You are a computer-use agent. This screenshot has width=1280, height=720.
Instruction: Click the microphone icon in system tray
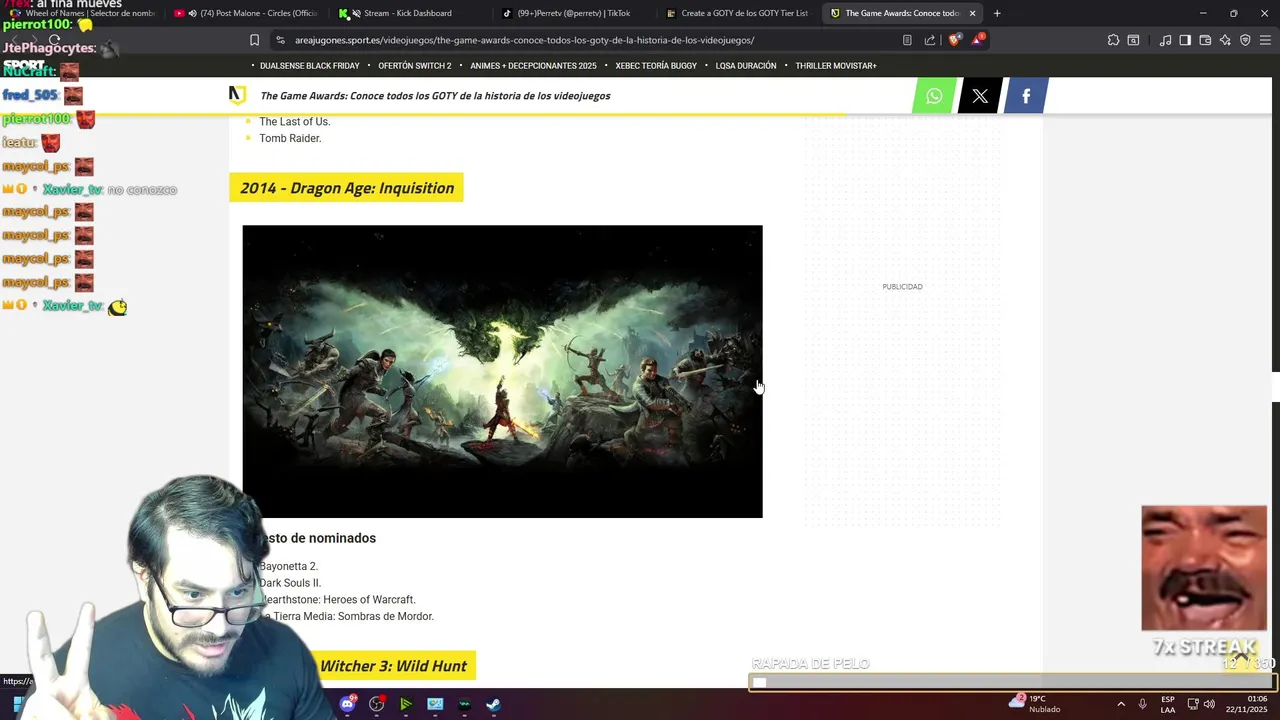pos(1142,704)
